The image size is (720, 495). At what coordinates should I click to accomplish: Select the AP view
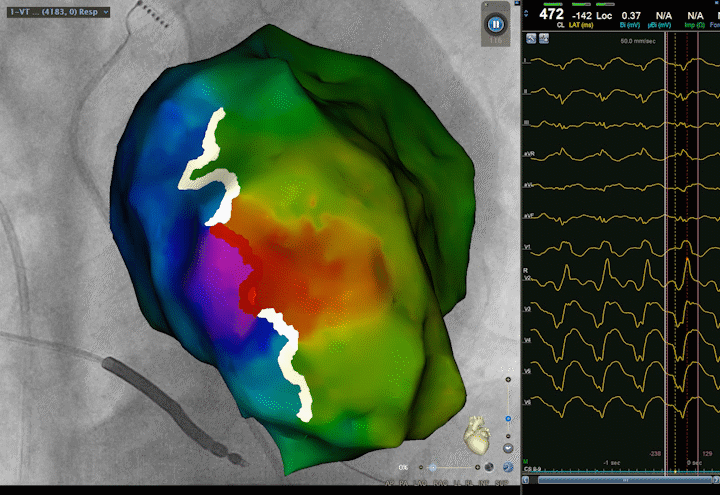390,484
